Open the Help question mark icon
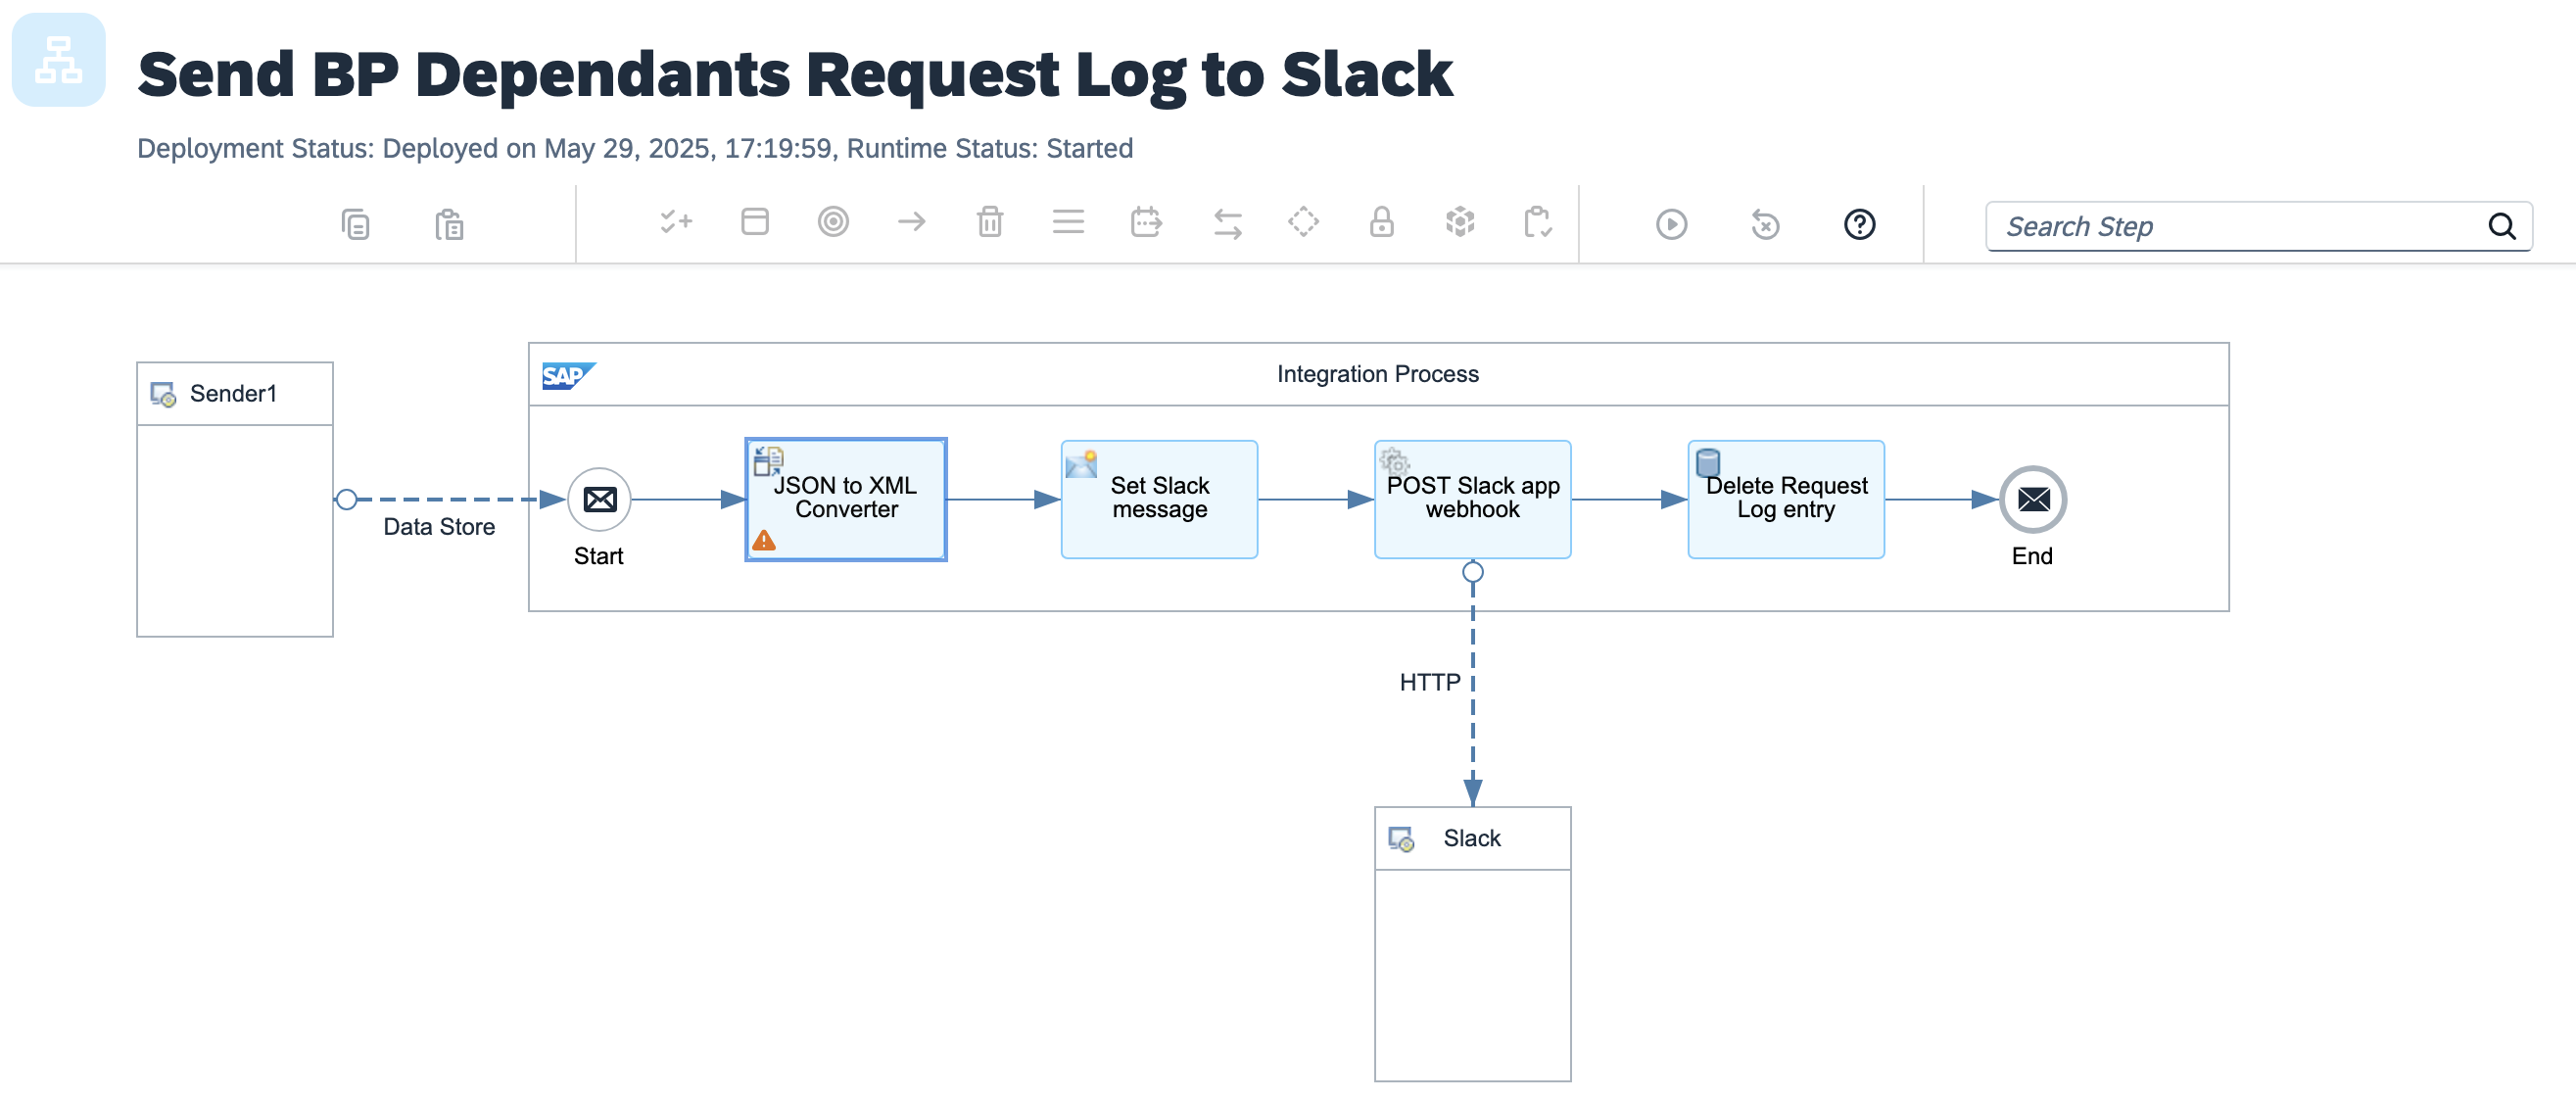Image resolution: width=2576 pixels, height=1099 pixels. 1859,224
